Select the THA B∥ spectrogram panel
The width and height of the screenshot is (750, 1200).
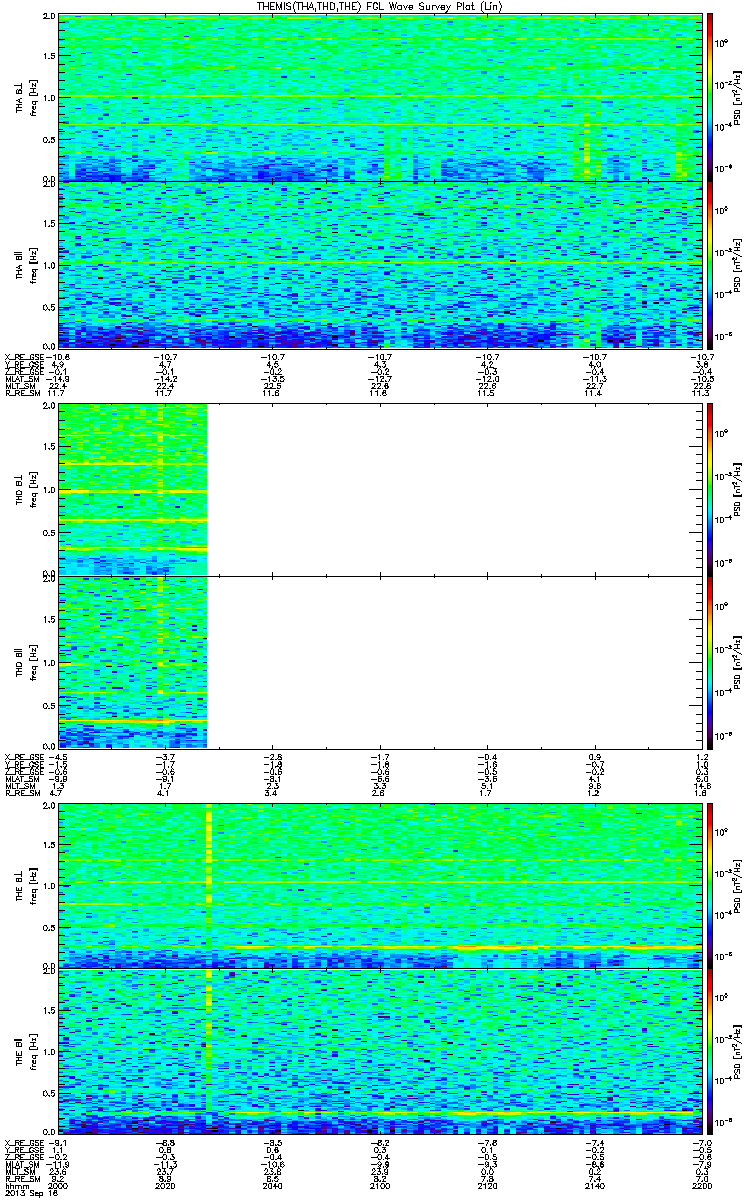[x=381, y=264]
